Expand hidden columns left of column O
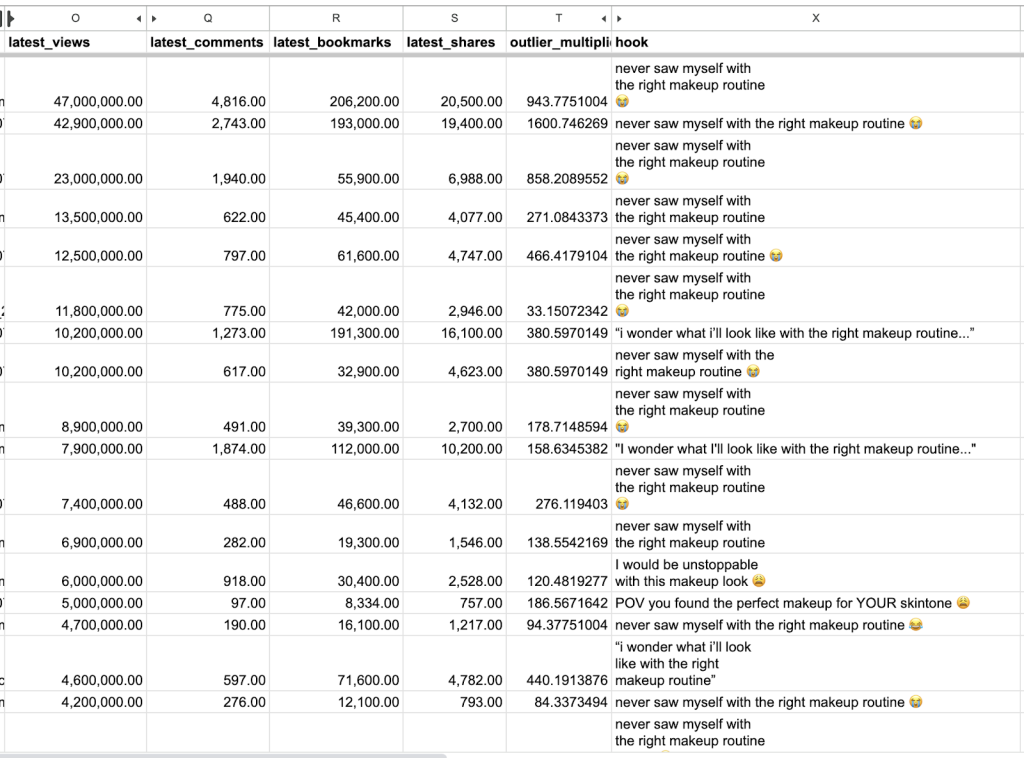The width and height of the screenshot is (1024, 758). coord(11,18)
